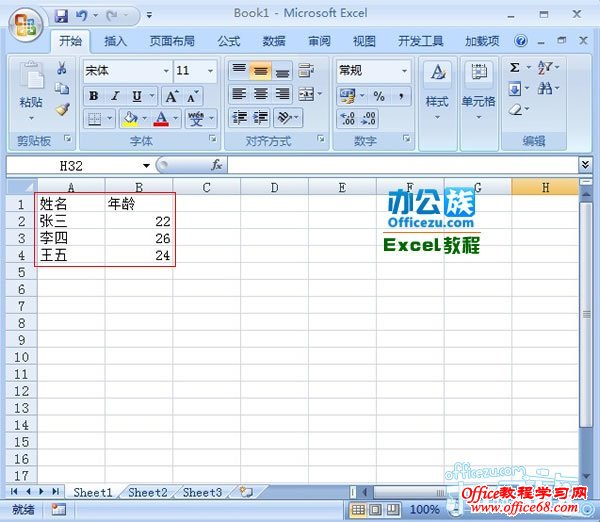Click the borders icon
Screen dimensions: 600x522
[95, 119]
